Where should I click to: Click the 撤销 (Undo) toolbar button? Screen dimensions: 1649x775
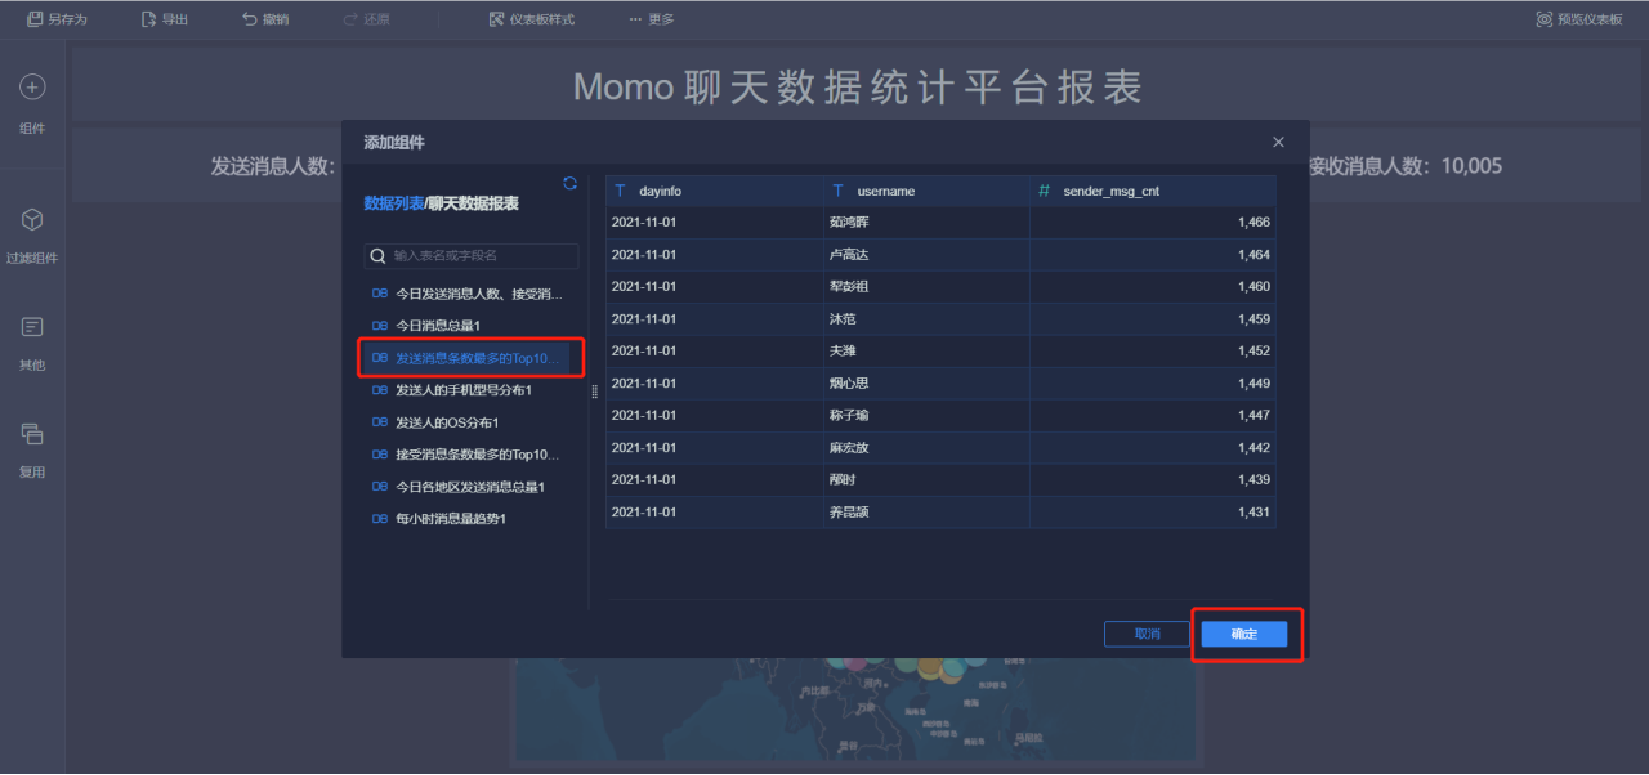click(265, 19)
